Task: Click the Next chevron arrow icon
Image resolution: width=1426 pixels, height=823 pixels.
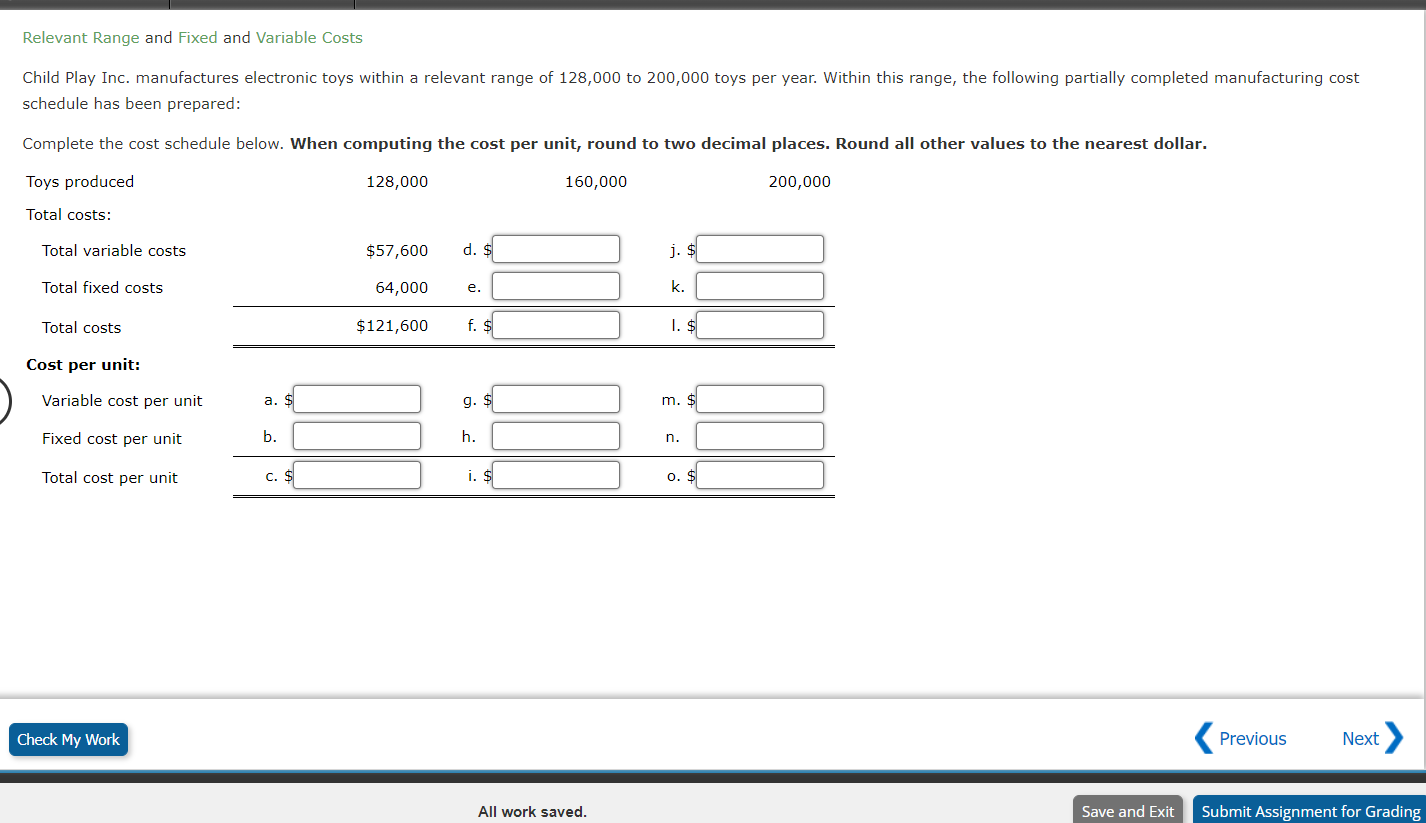Action: point(1396,738)
